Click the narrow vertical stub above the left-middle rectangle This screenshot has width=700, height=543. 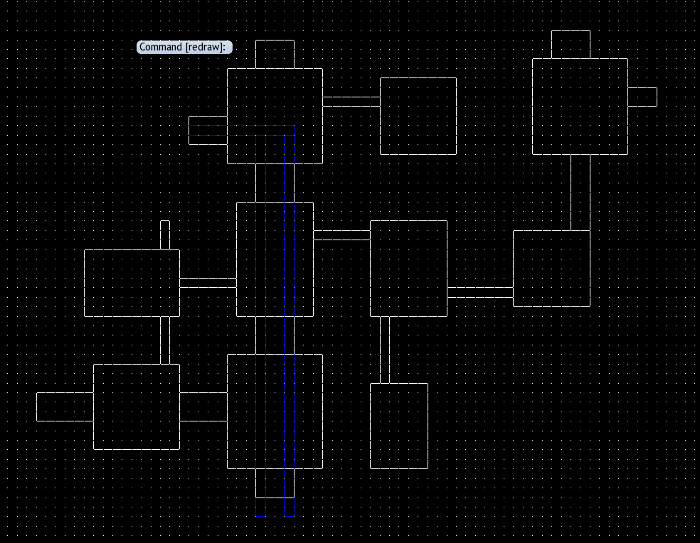(x=165, y=235)
